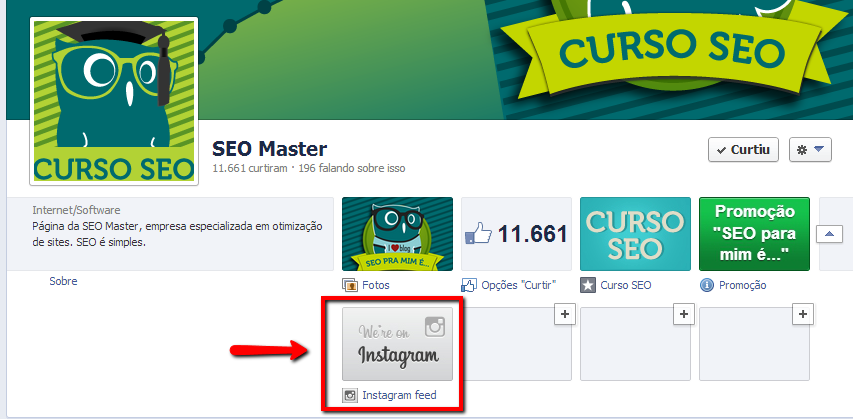Toggle the Curtiu liked button

[x=743, y=150]
